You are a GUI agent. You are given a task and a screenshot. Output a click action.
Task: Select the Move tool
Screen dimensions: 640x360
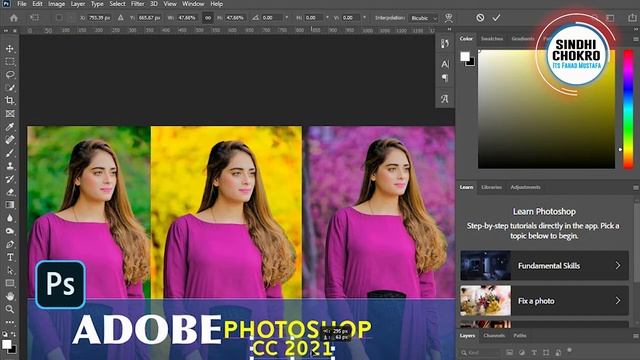click(x=10, y=49)
